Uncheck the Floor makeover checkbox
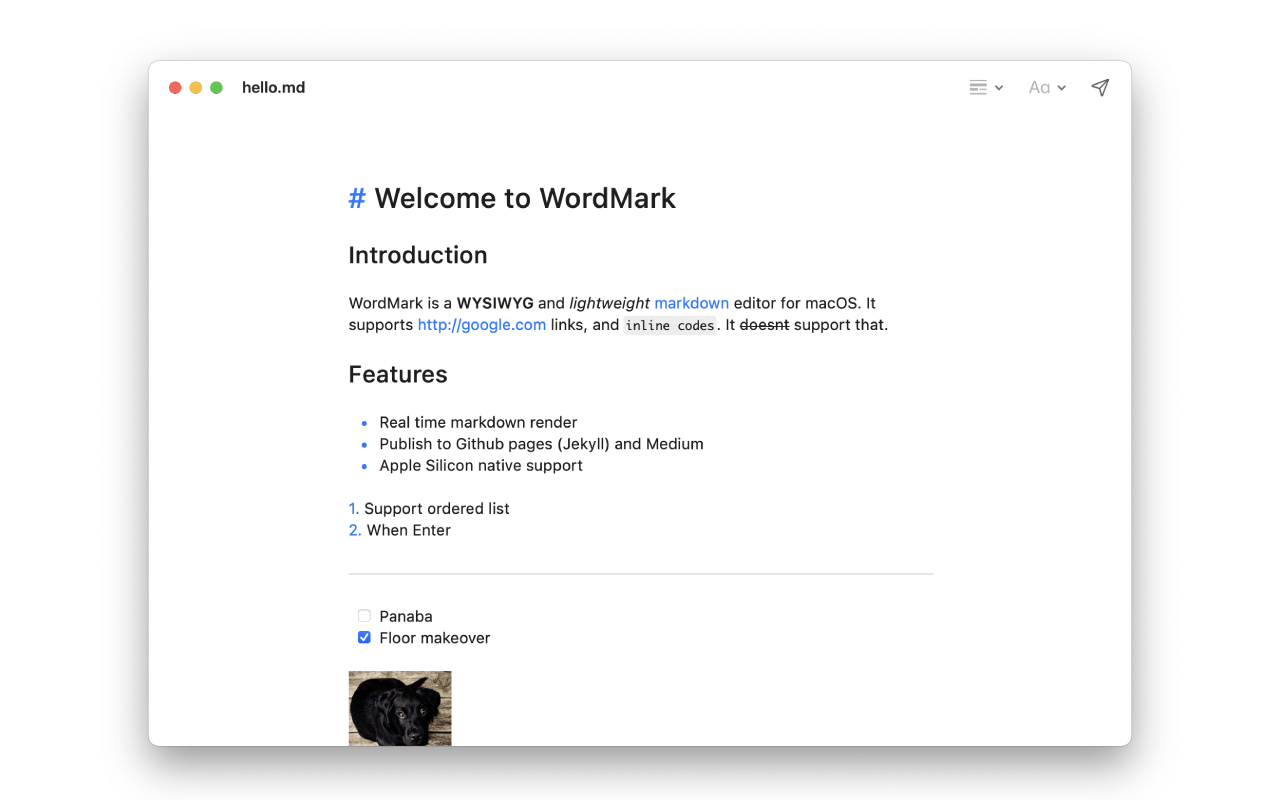1280x800 pixels. point(364,638)
